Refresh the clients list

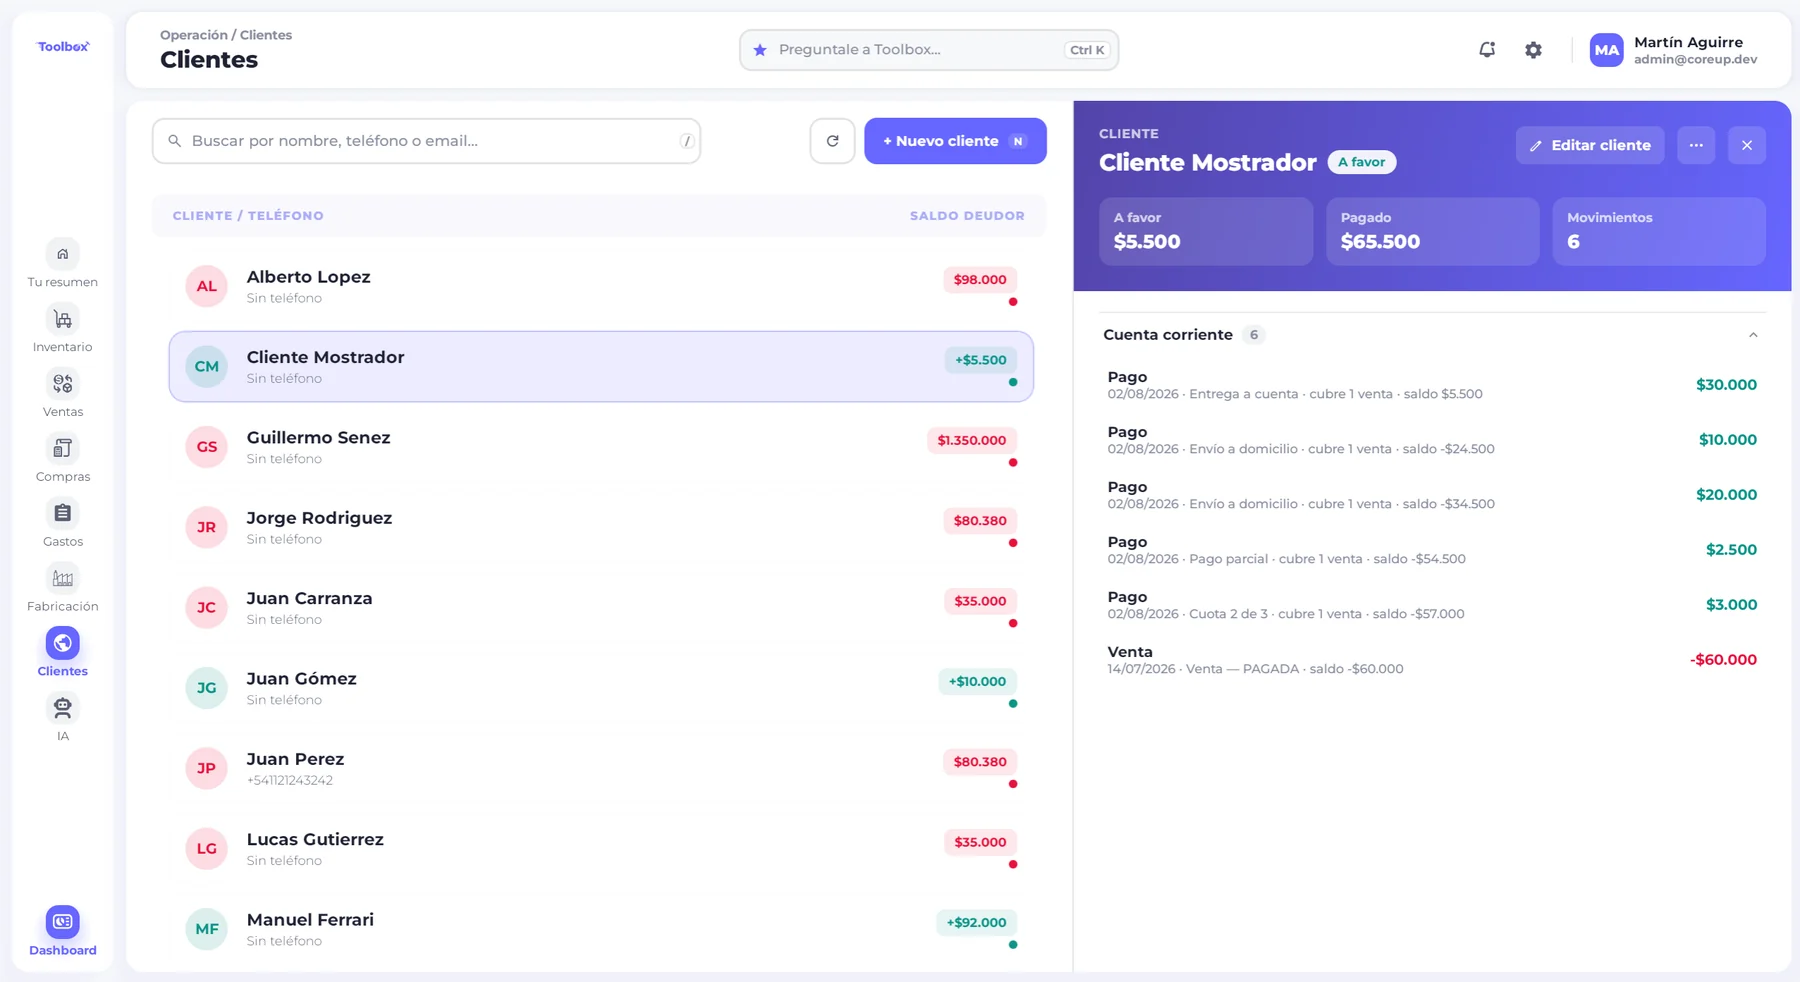832,141
